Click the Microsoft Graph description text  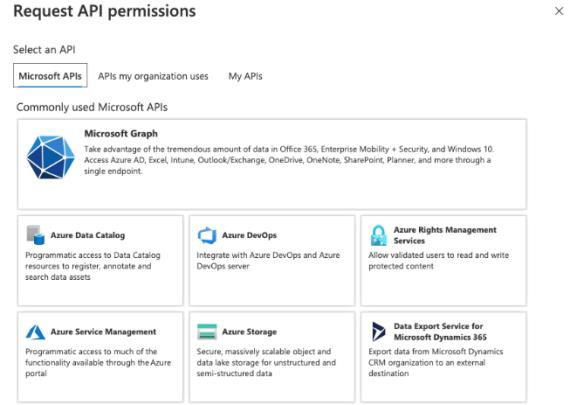(x=289, y=160)
